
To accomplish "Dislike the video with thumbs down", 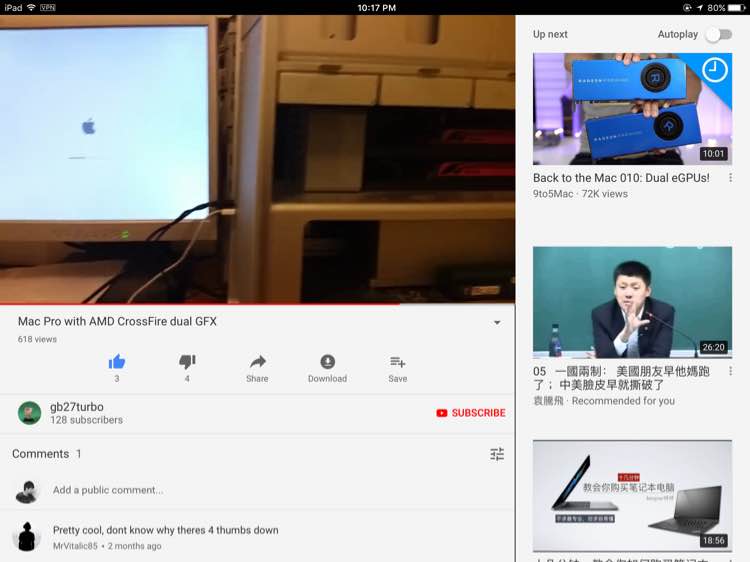I will click(x=187, y=362).
